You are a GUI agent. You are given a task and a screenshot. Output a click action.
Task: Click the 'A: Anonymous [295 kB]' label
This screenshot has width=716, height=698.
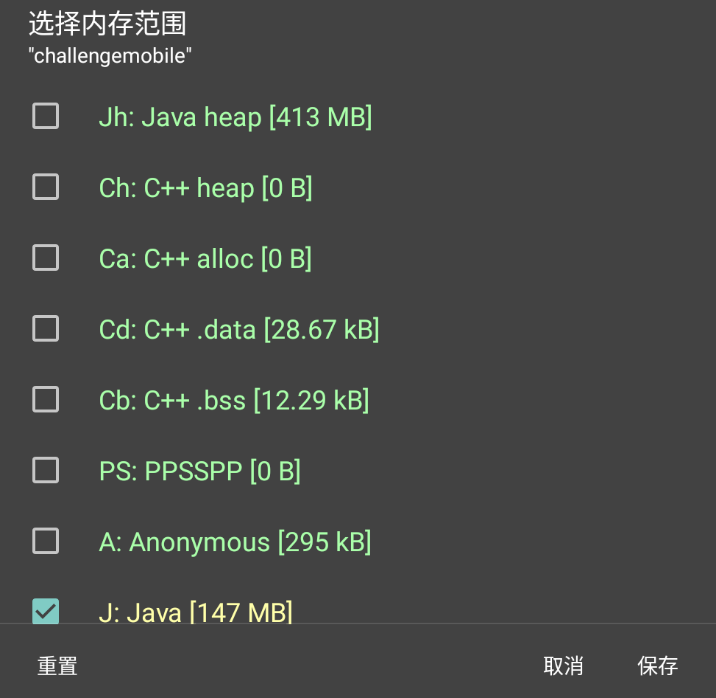235,542
